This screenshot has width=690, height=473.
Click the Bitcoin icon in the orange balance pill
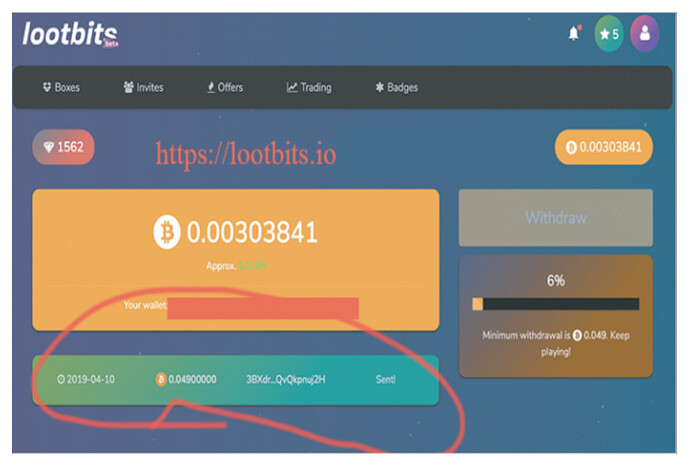pos(571,147)
